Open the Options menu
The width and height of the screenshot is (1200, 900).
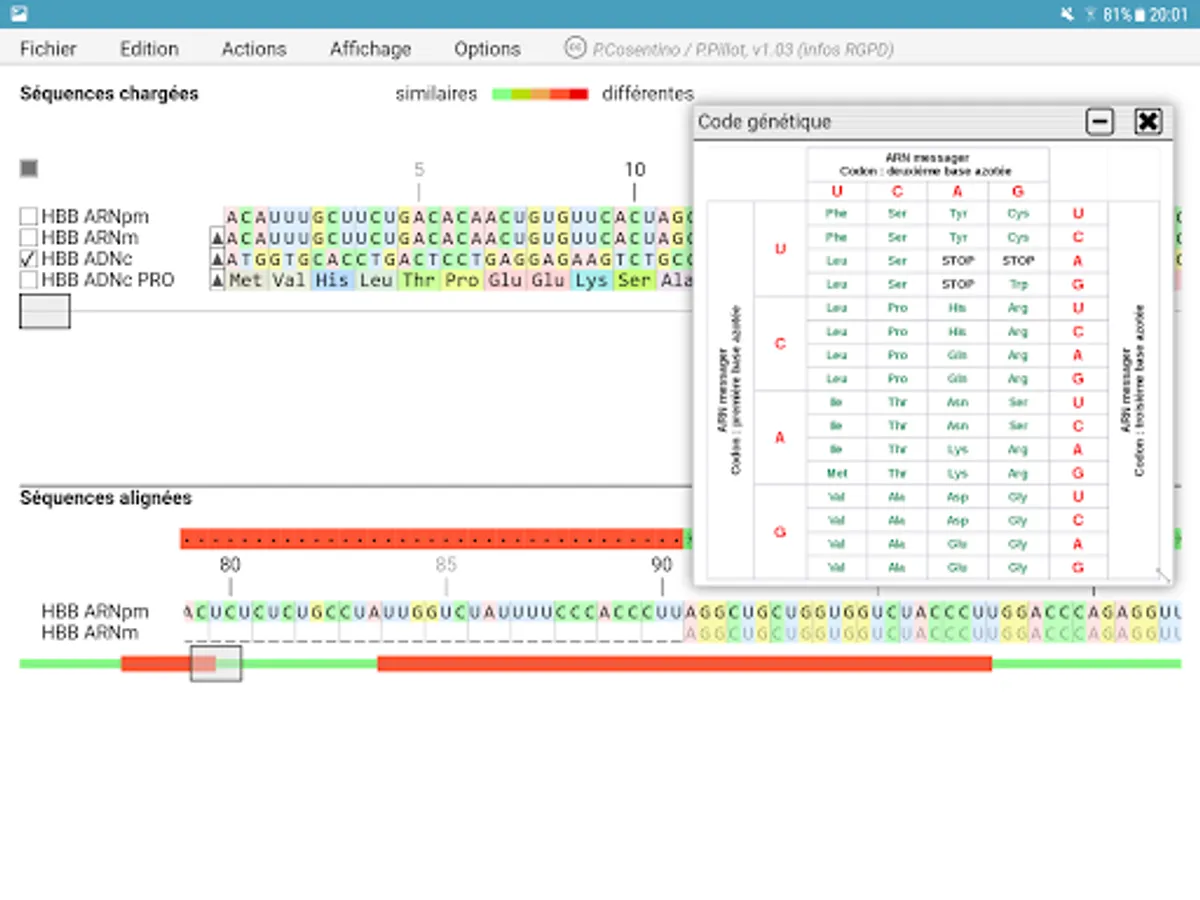[487, 49]
